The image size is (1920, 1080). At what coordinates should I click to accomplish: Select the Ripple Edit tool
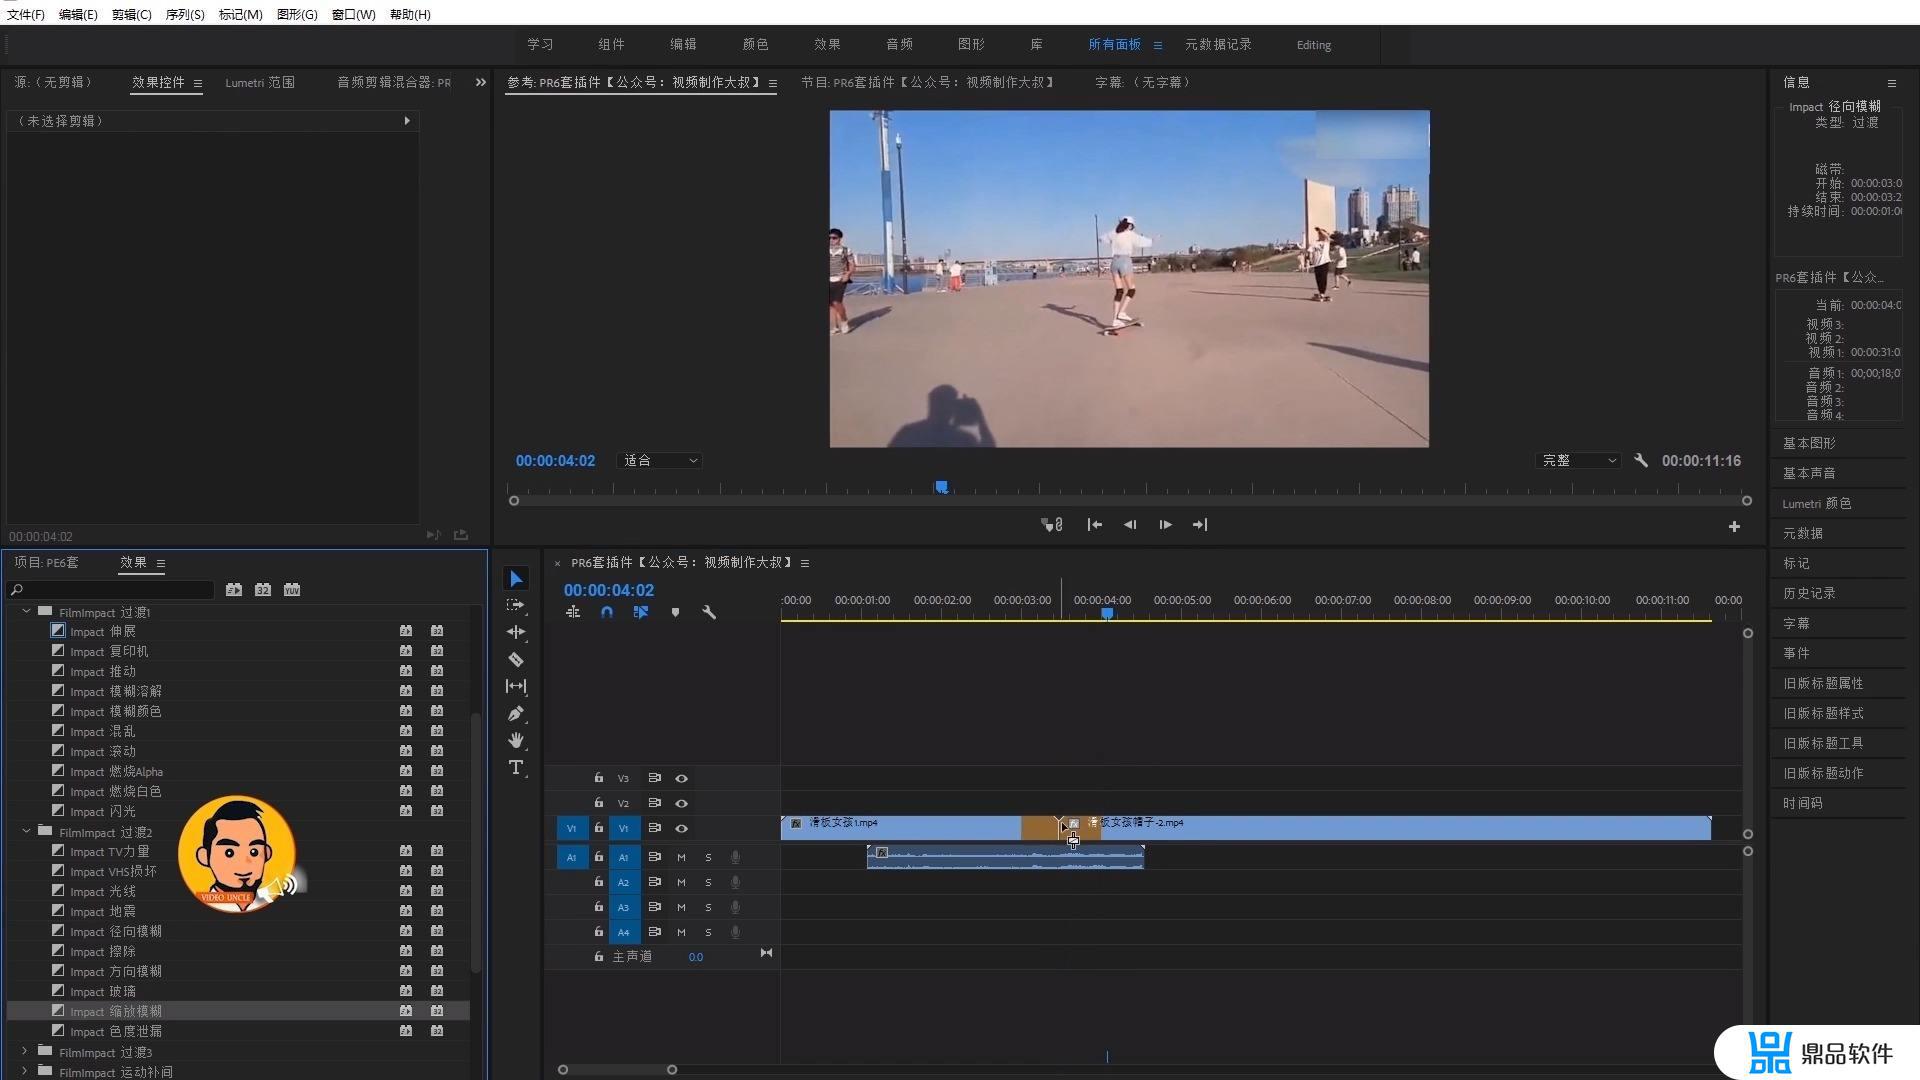[x=516, y=632]
